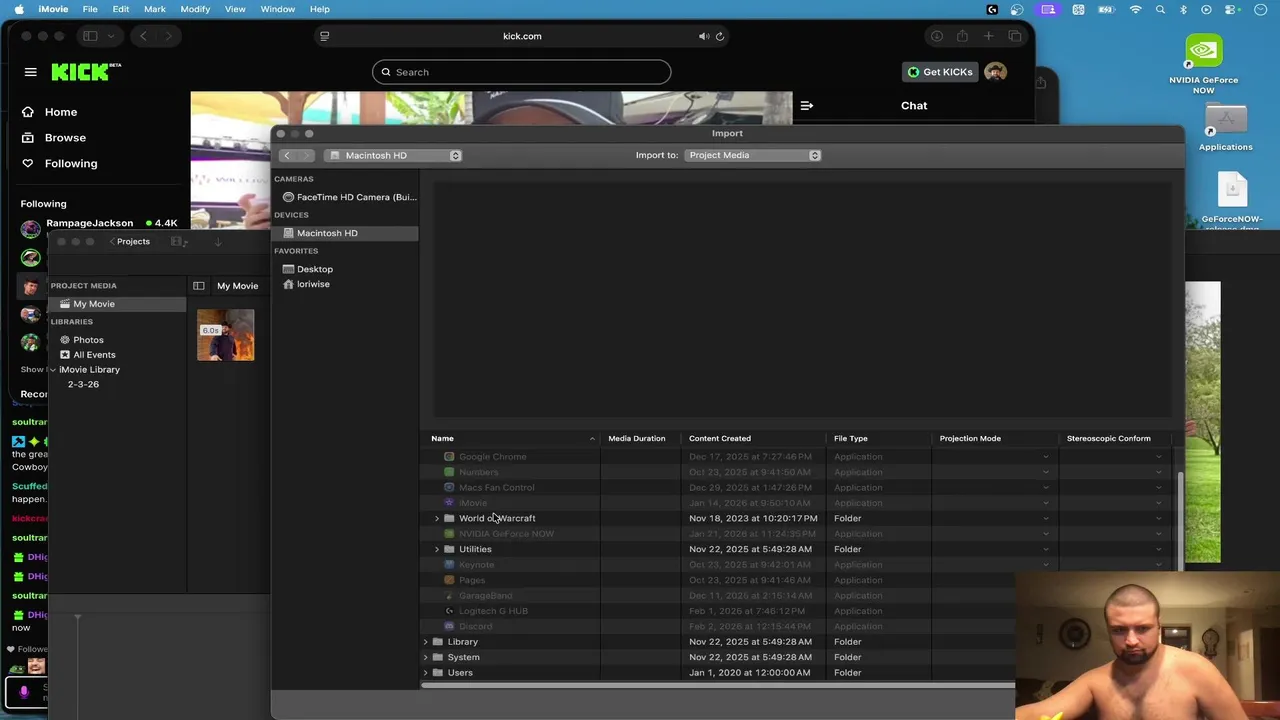Expand the Library folder row
This screenshot has width=1280, height=720.
[x=425, y=642]
